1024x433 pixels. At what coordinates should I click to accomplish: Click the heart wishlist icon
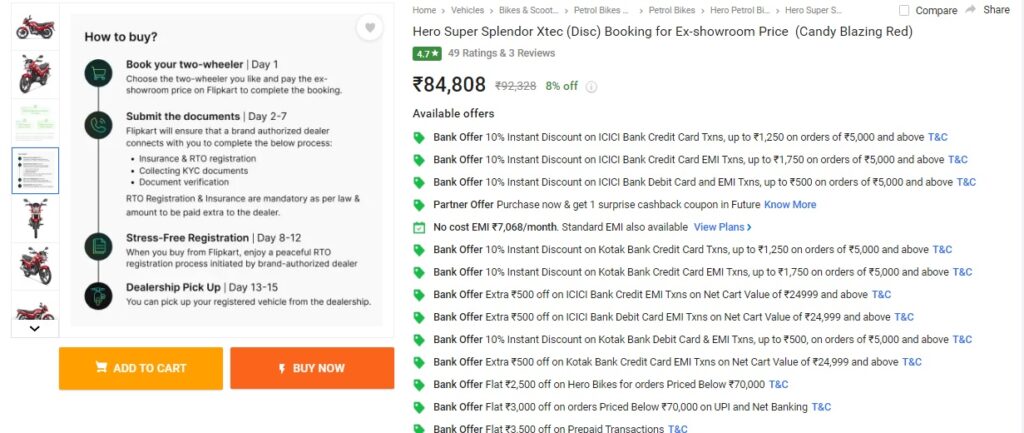370,27
